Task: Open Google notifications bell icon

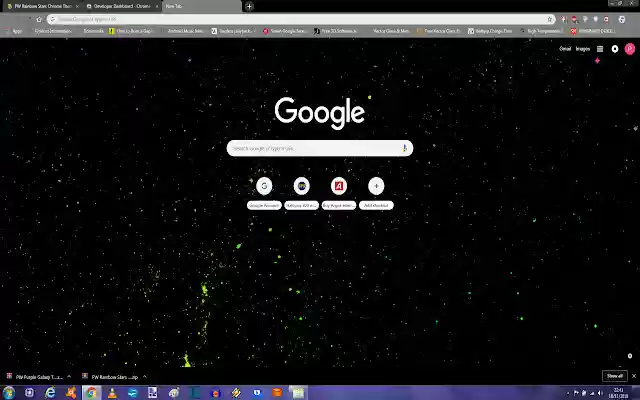Action: click(615, 49)
